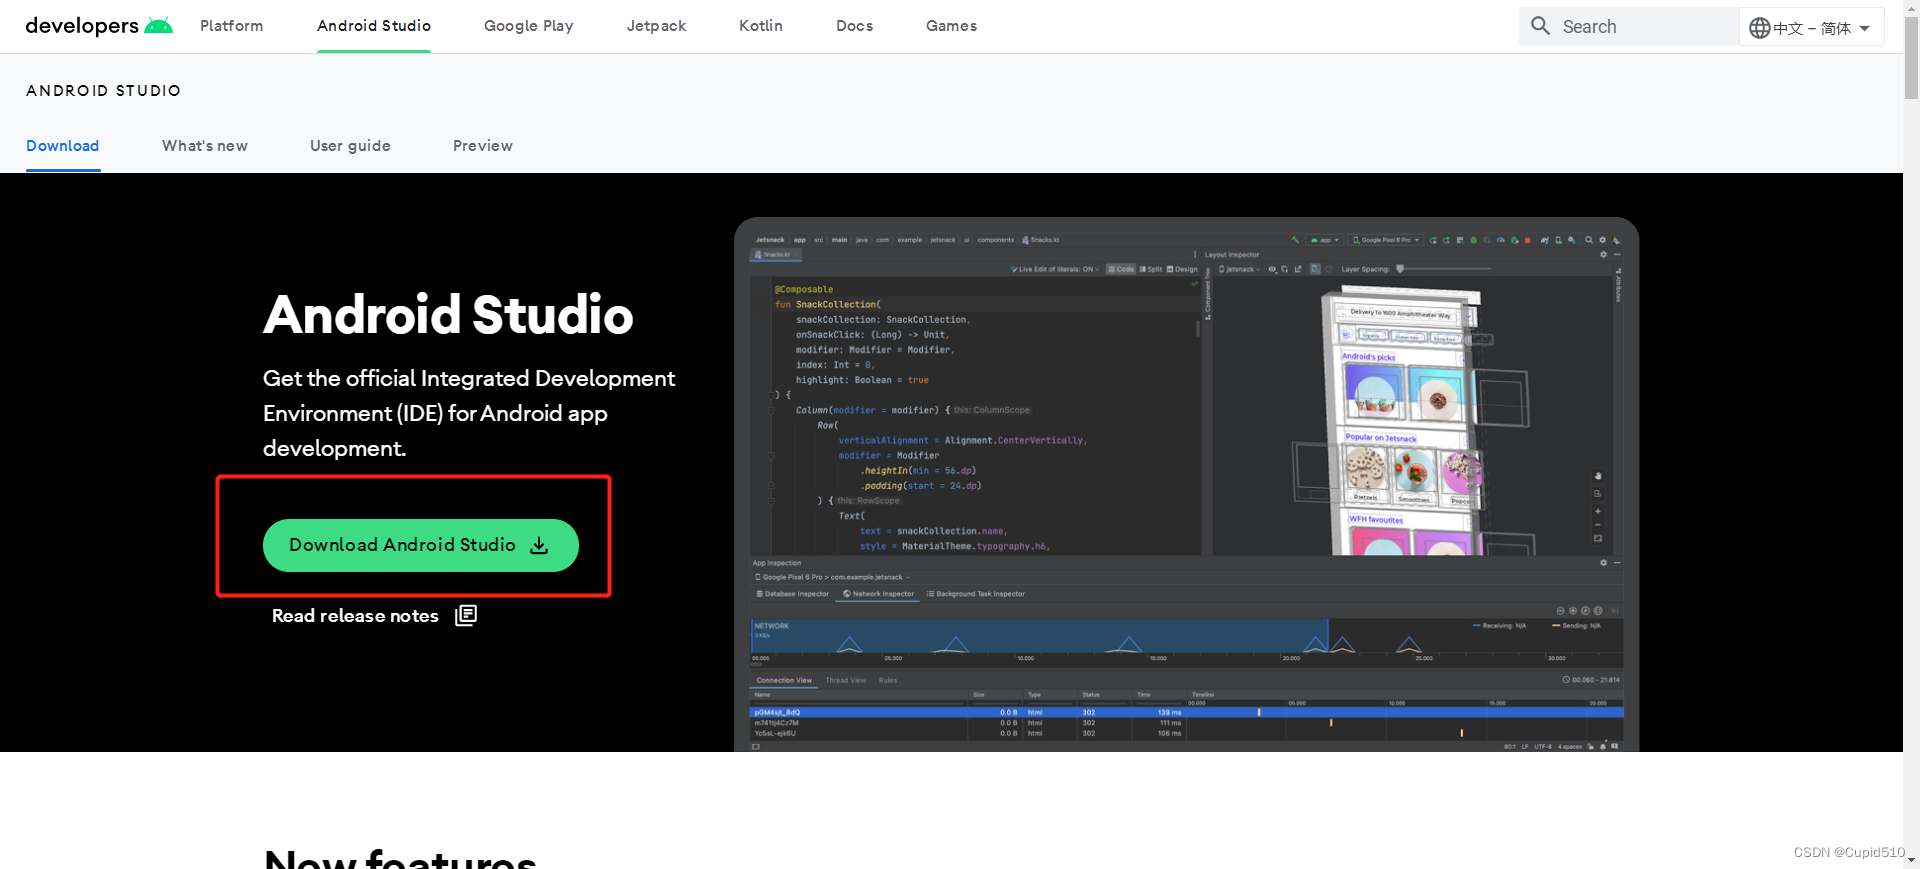Go to the Jetpack section
The height and width of the screenshot is (869, 1920).
pyautogui.click(x=656, y=26)
